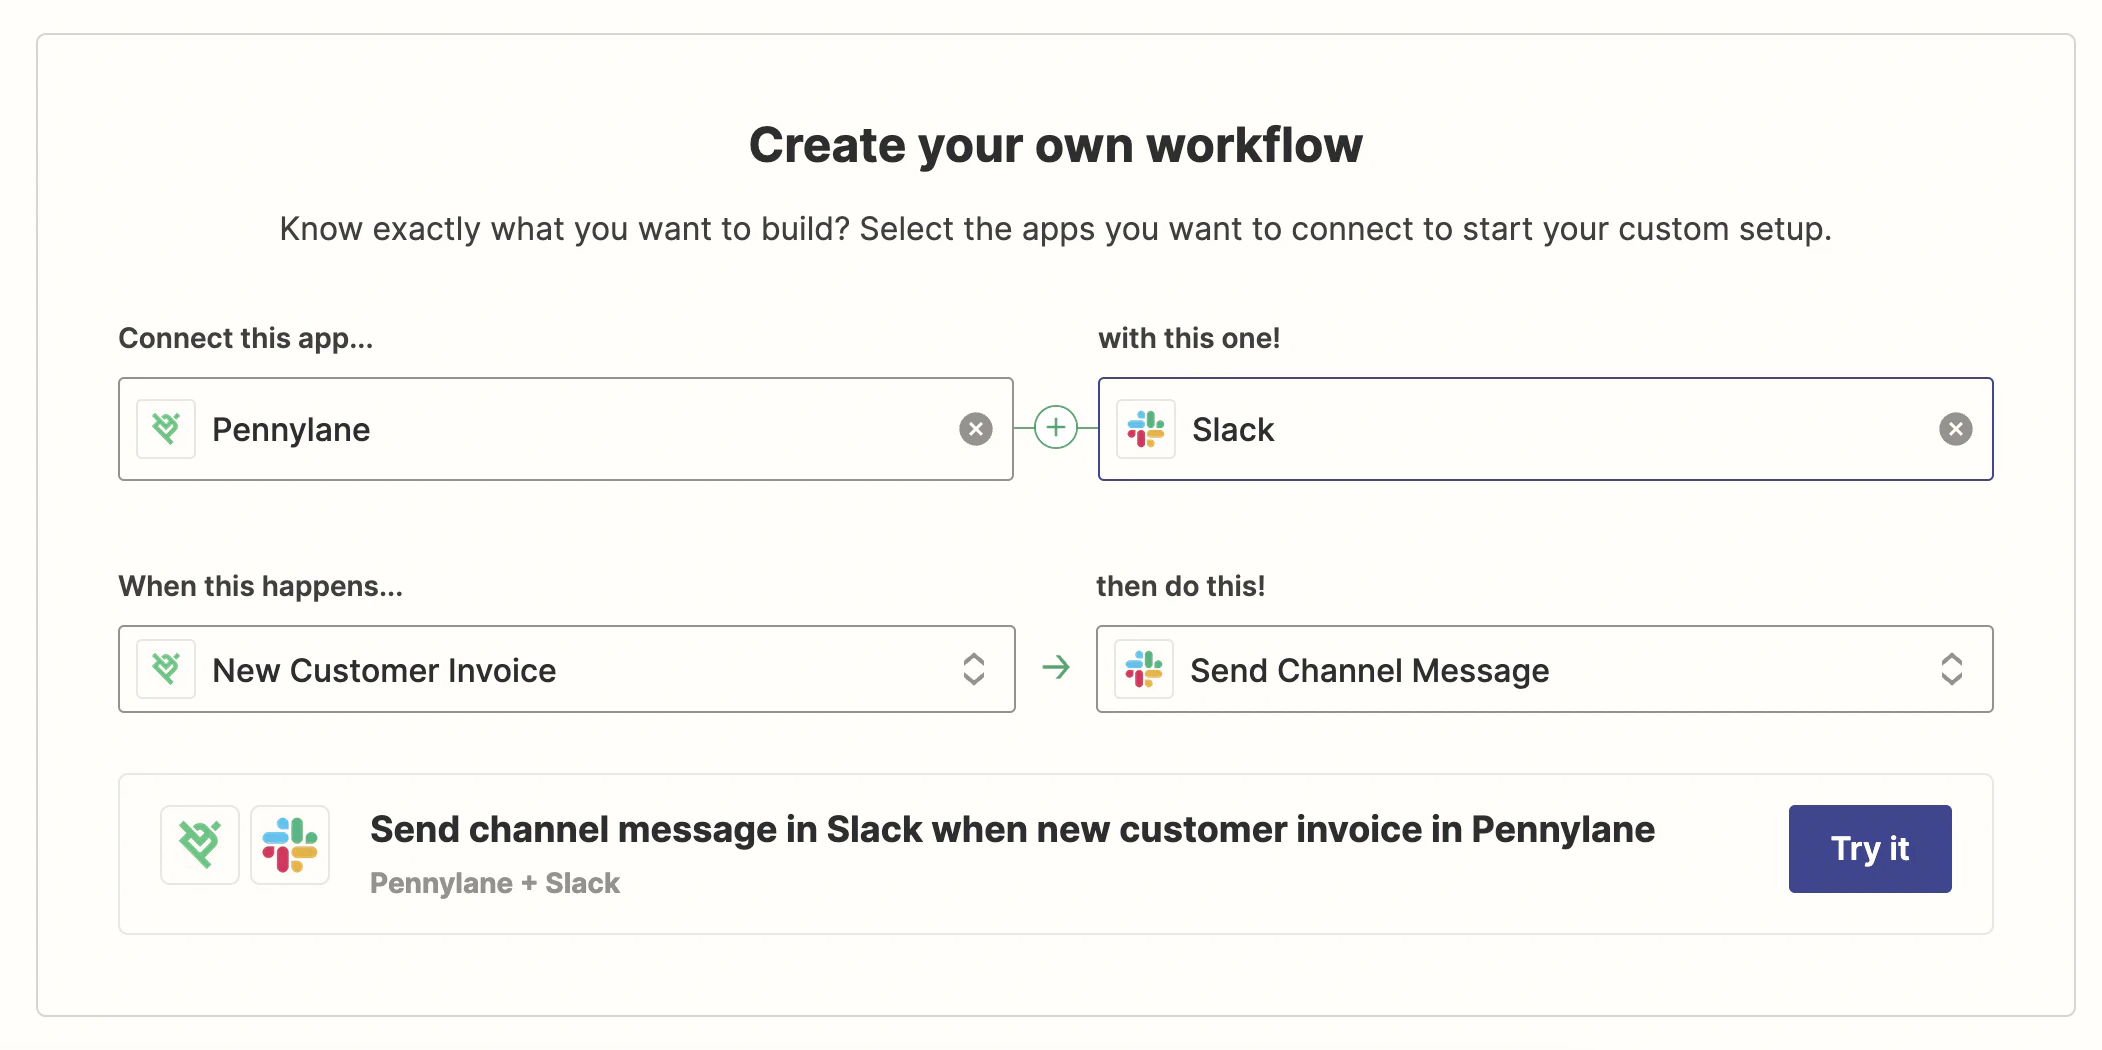Open the New Customer Invoice trigger dropdown
The height and width of the screenshot is (1050, 2102).
[566, 669]
